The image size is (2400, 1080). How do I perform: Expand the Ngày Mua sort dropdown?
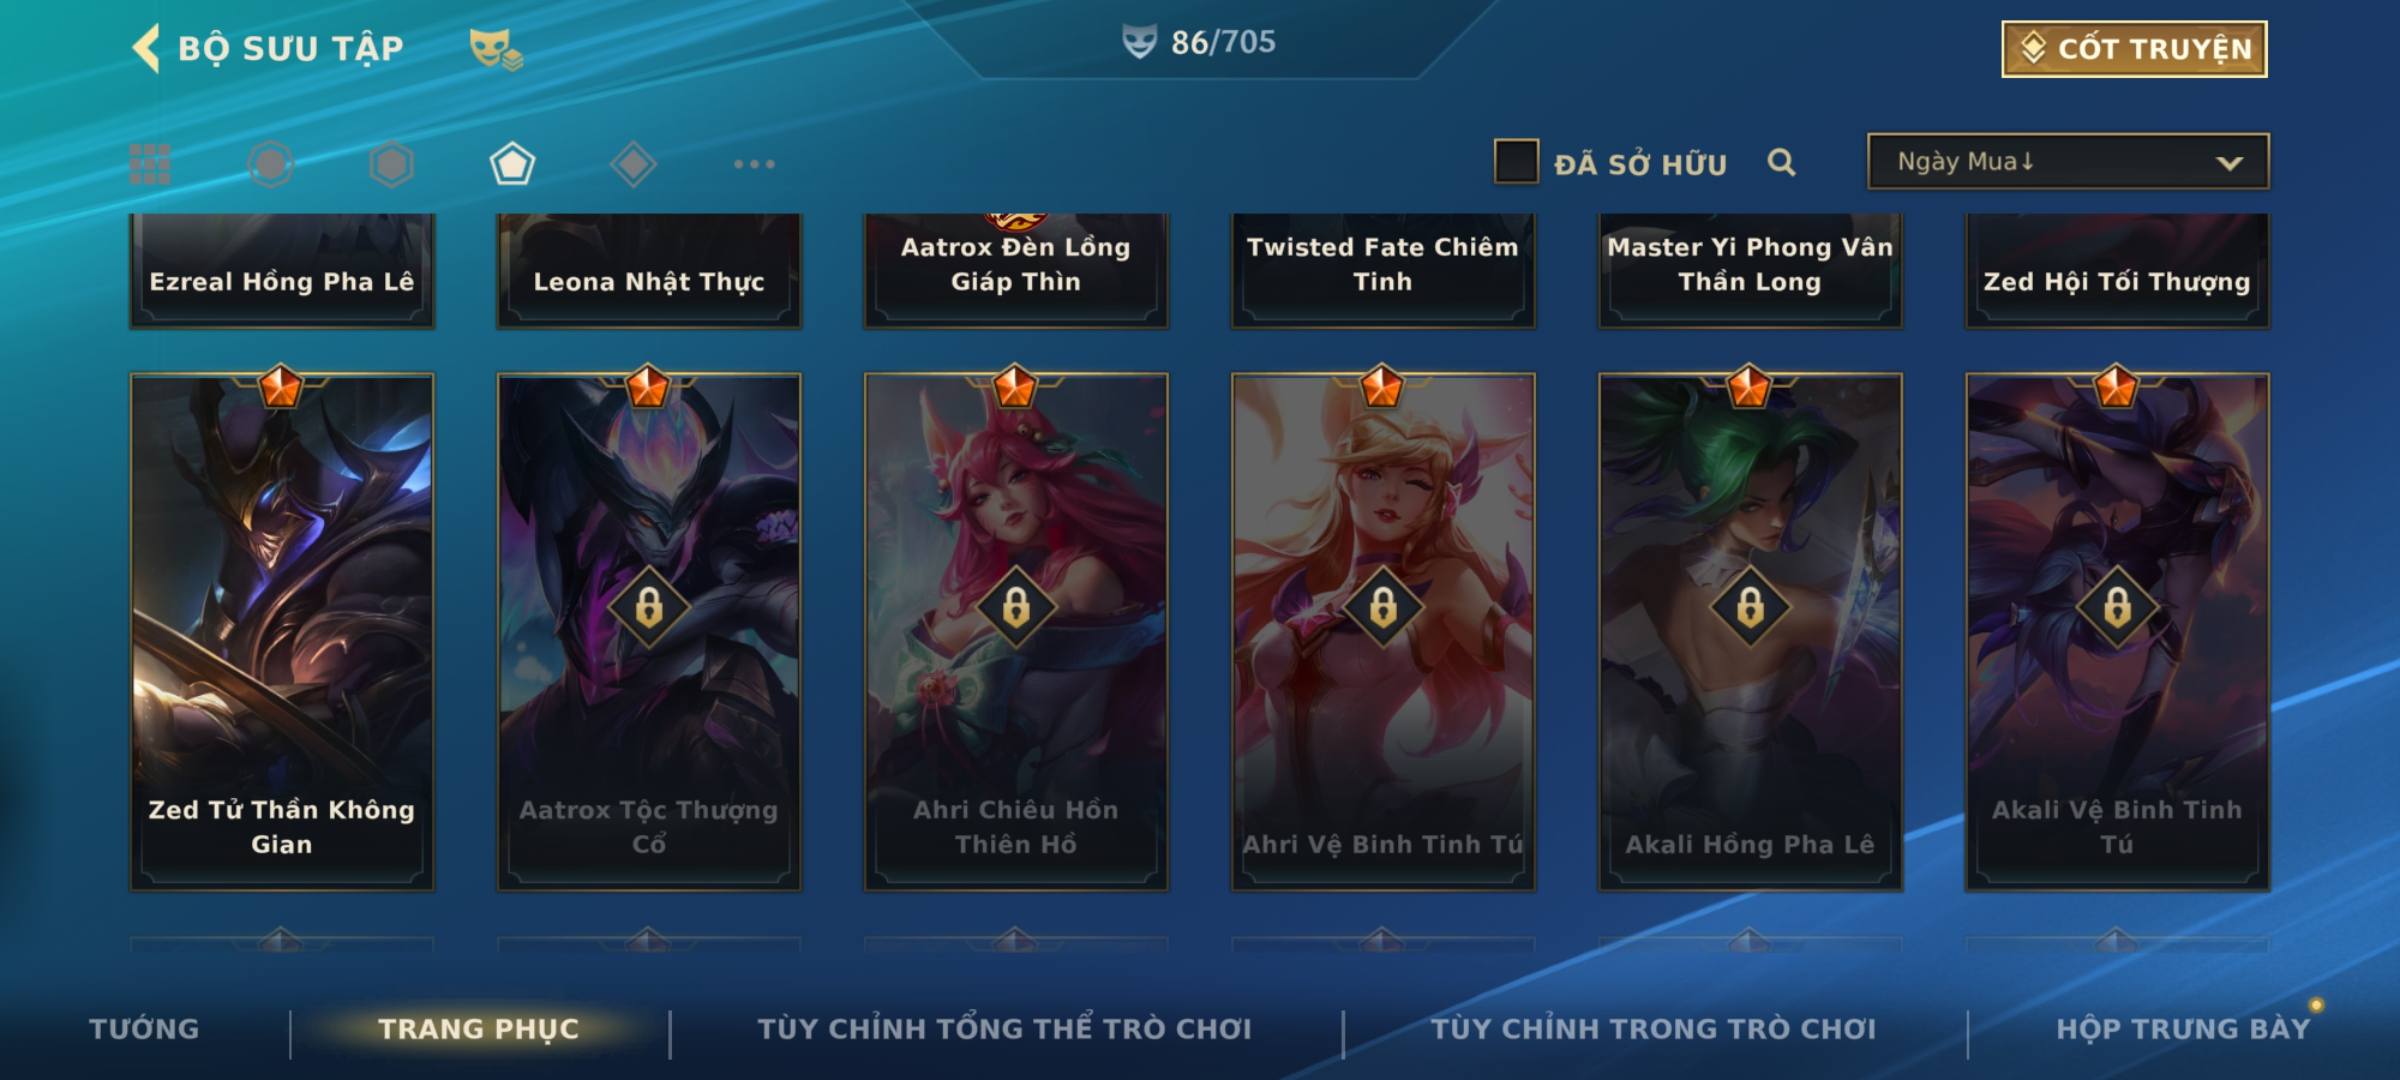[x=2068, y=161]
